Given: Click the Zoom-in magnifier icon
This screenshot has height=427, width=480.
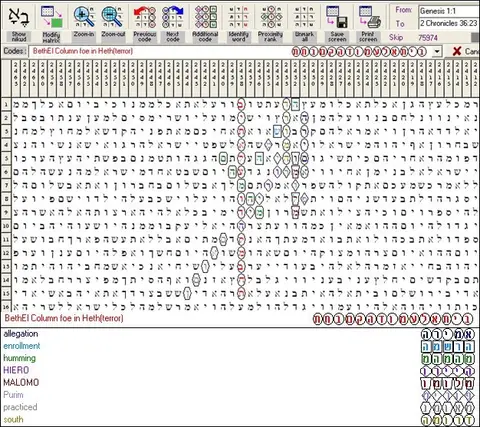Looking at the screenshot, I should click(84, 17).
